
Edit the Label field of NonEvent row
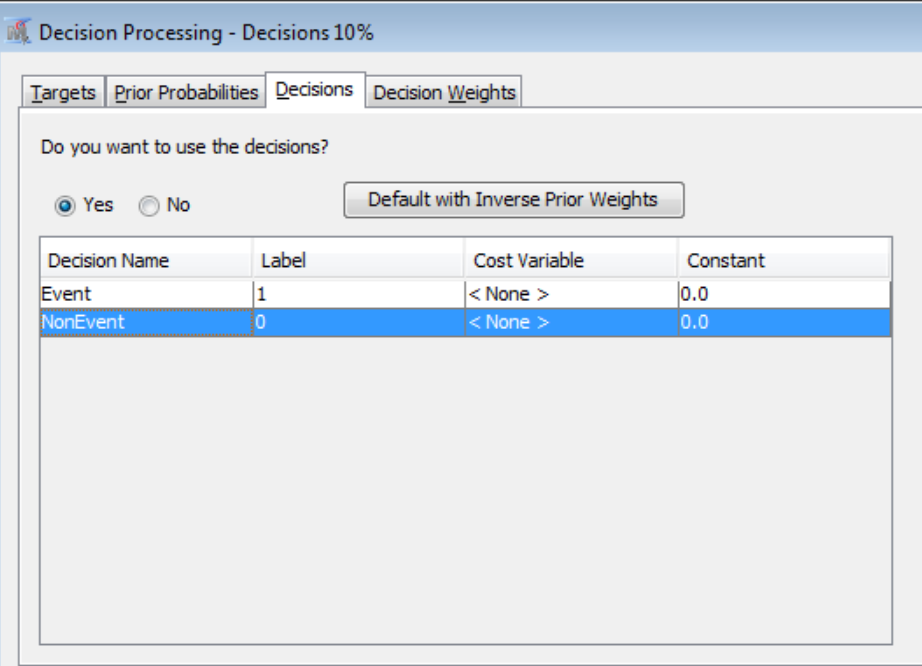358,323
